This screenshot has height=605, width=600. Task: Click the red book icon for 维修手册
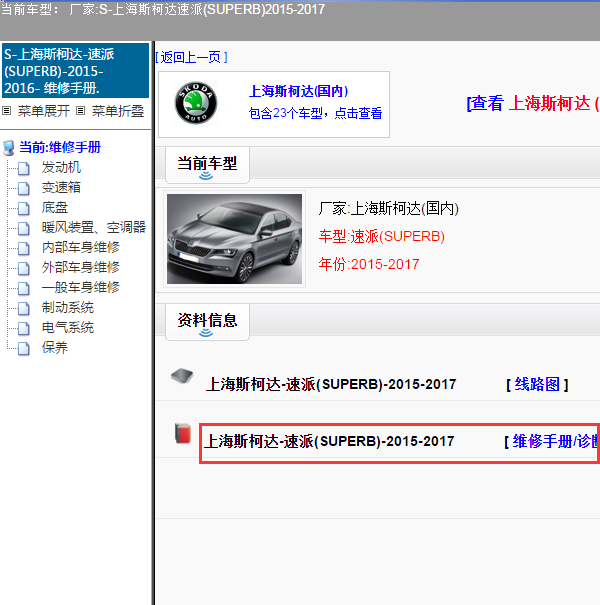(183, 433)
